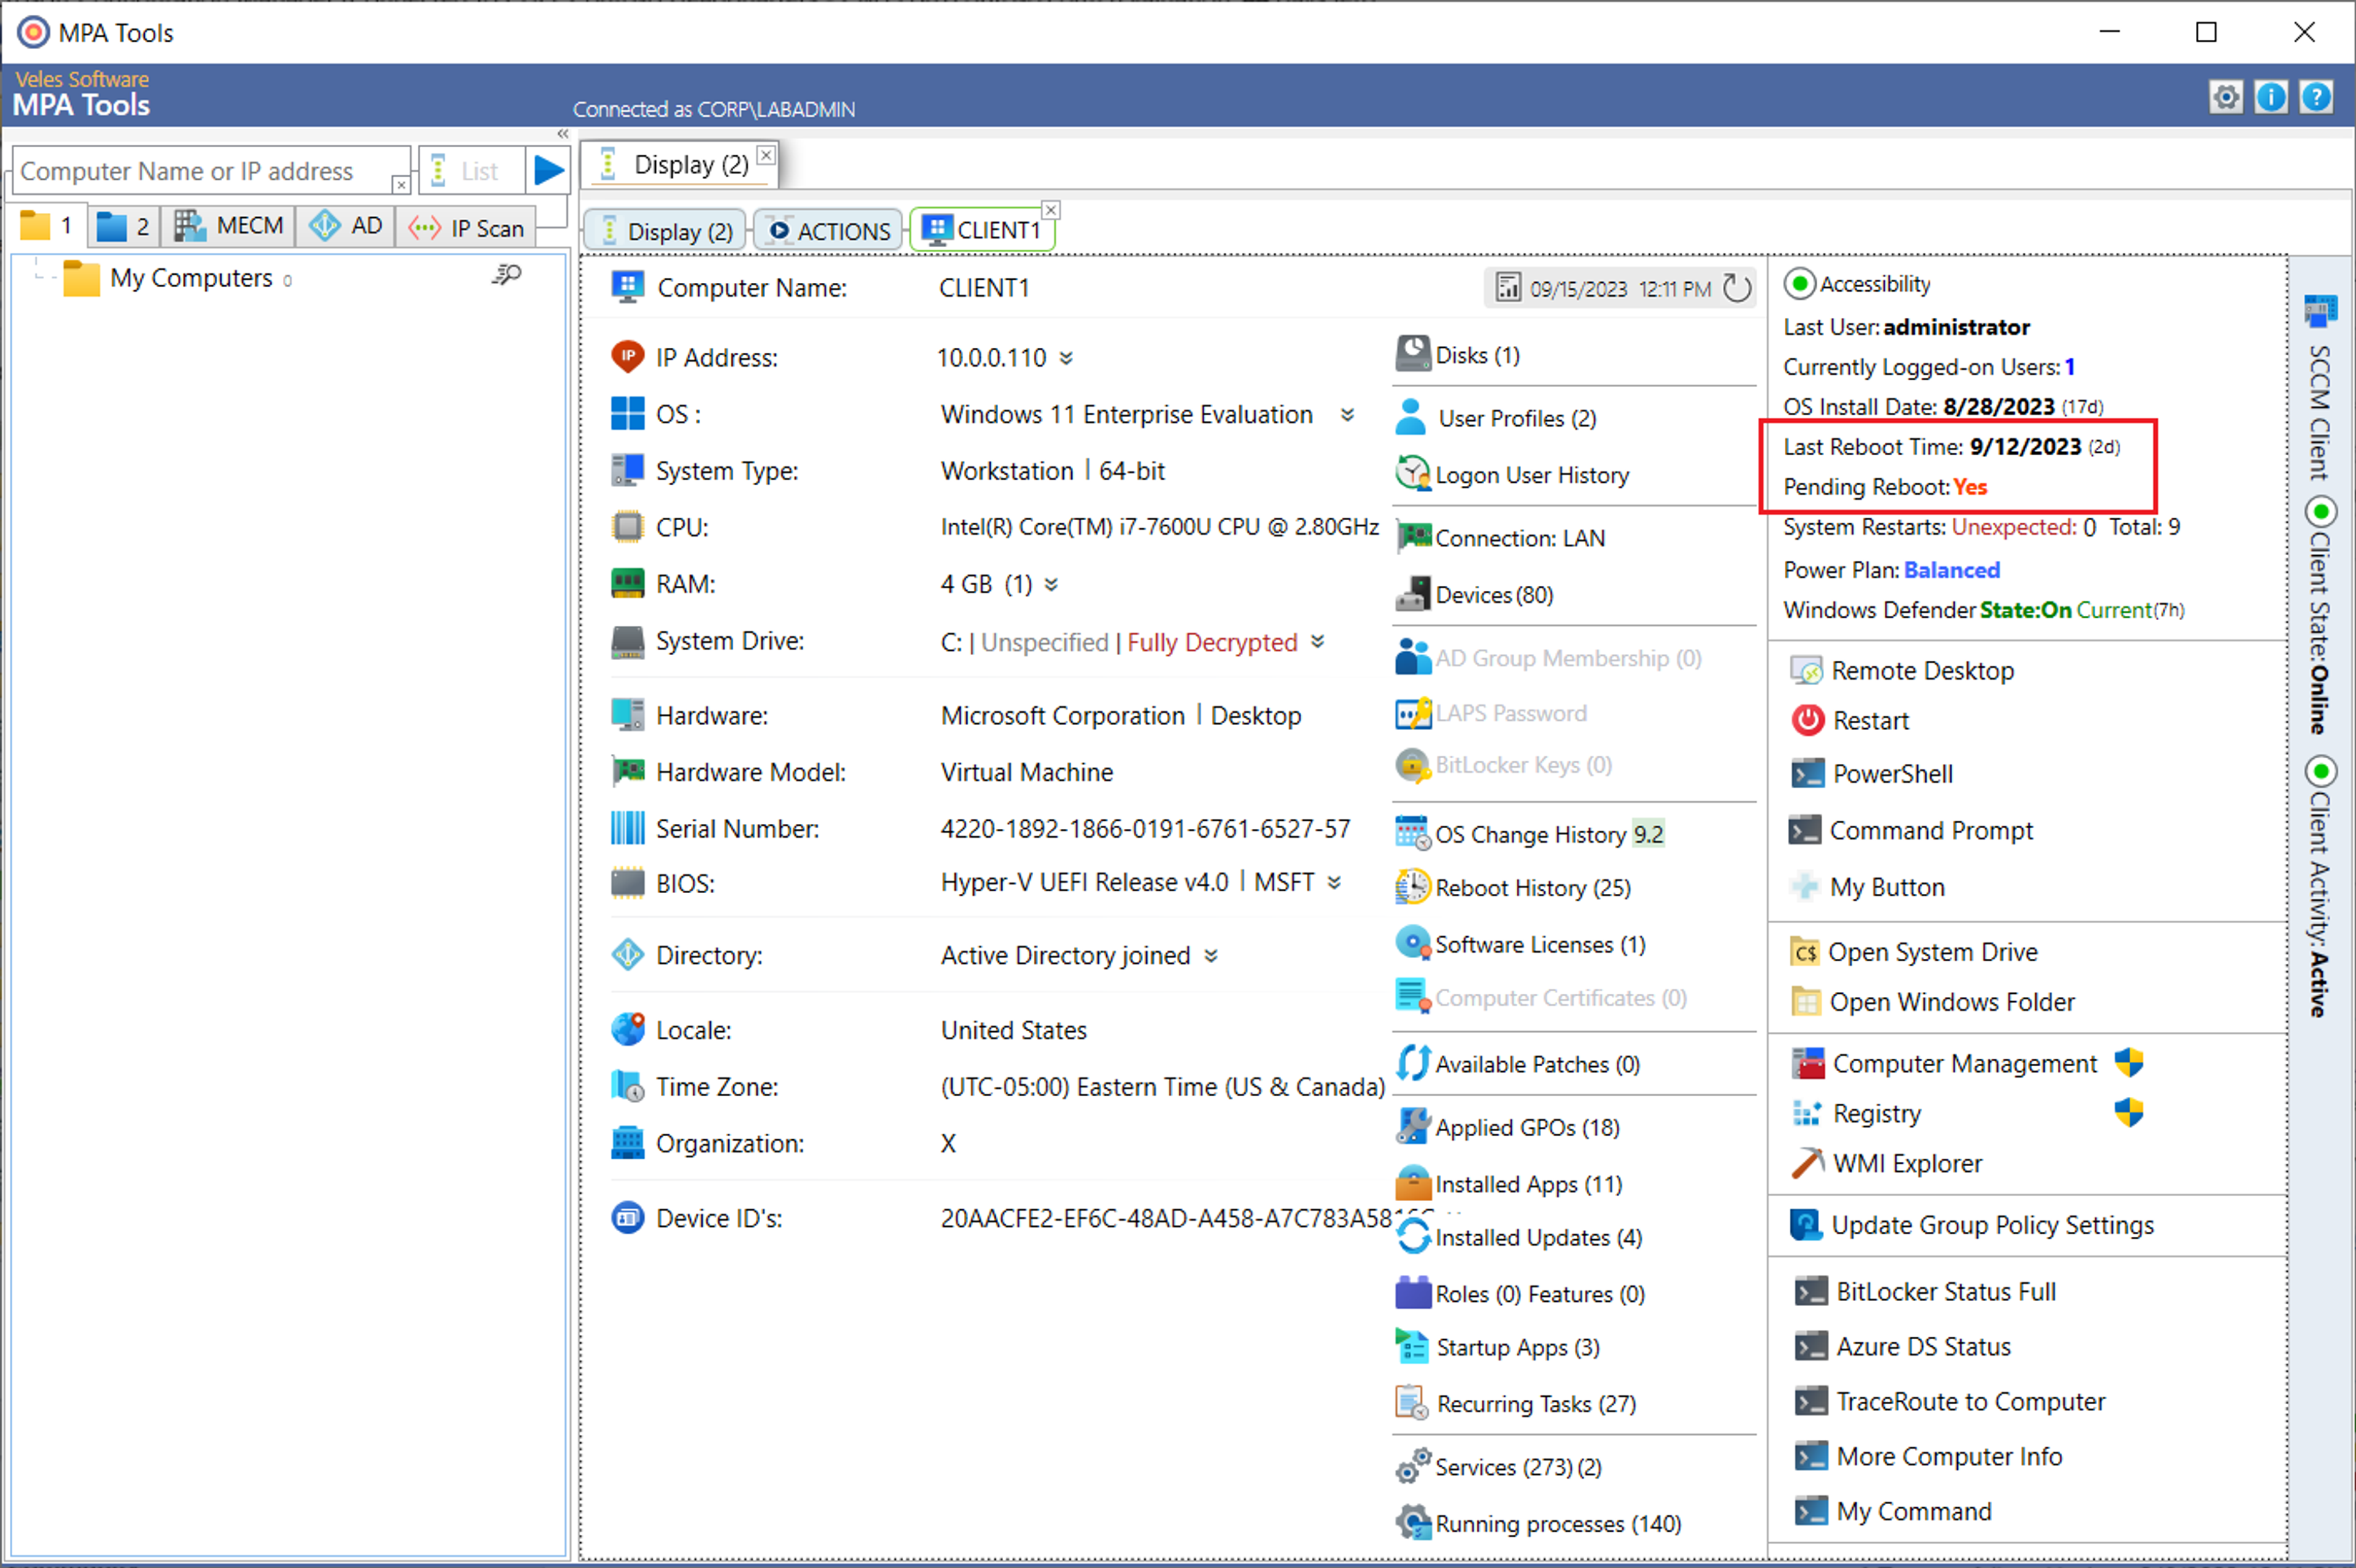Switch to the AD tab
This screenshot has height=1568, width=2356.
click(346, 226)
